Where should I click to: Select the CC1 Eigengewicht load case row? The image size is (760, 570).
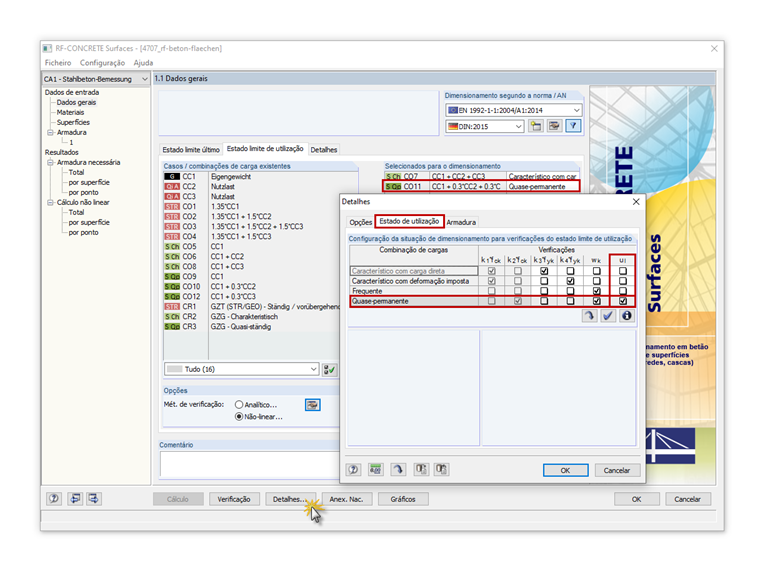(261, 176)
